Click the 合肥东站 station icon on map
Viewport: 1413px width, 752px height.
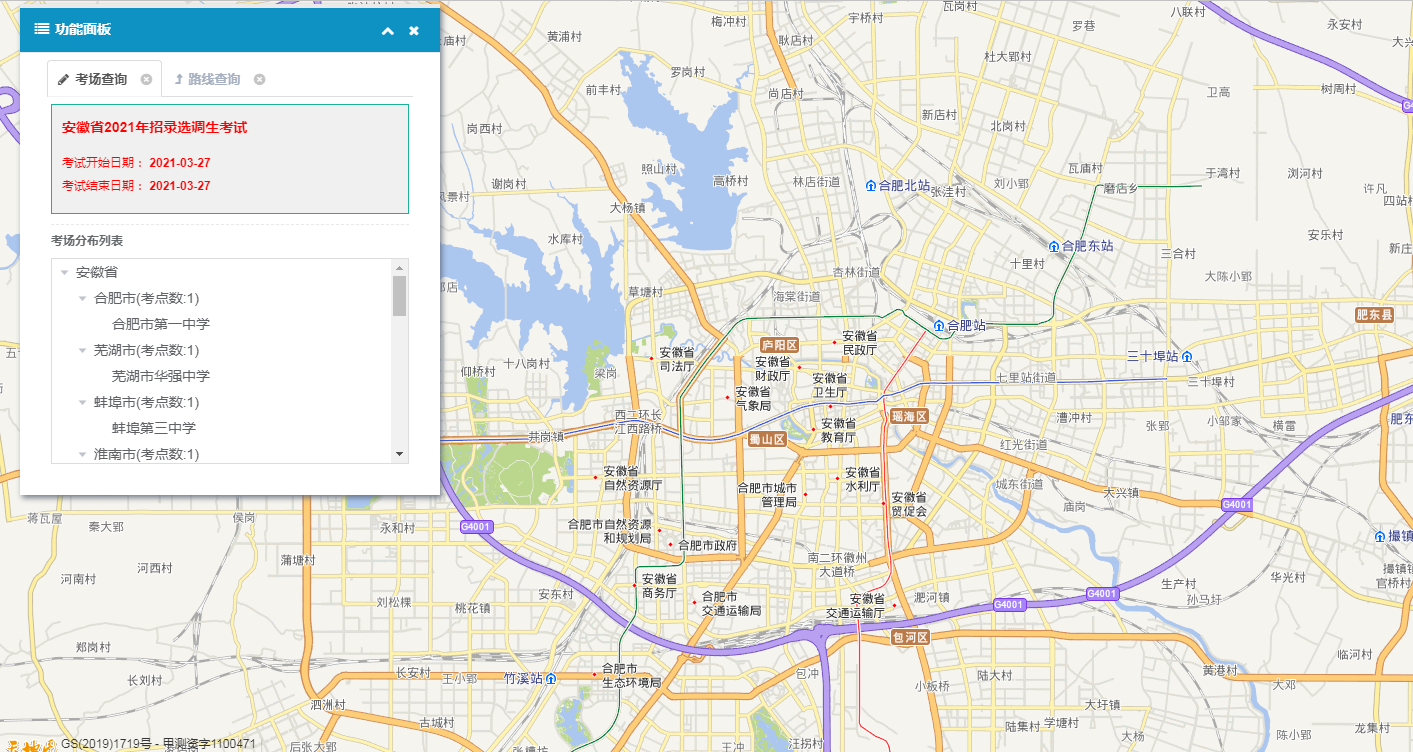point(1054,246)
